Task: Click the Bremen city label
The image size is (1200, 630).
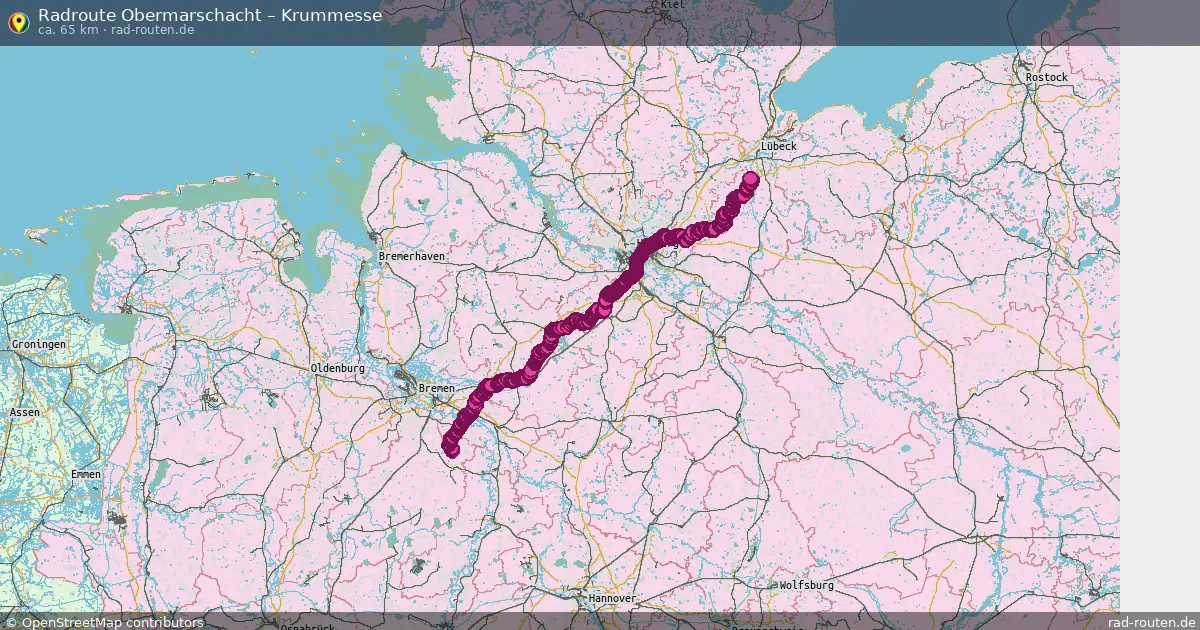Action: pyautogui.click(x=437, y=388)
